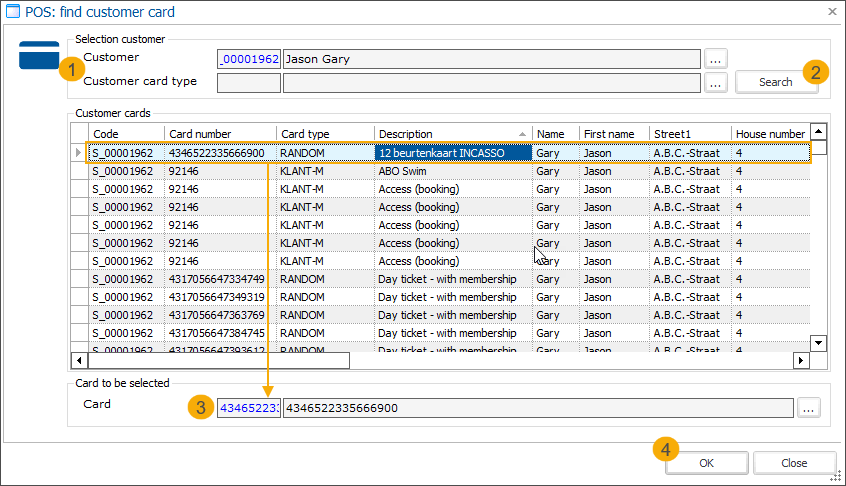Image resolution: width=846 pixels, height=486 pixels.
Task: Open the Customer card type ellipsis button
Action: [x=715, y=83]
